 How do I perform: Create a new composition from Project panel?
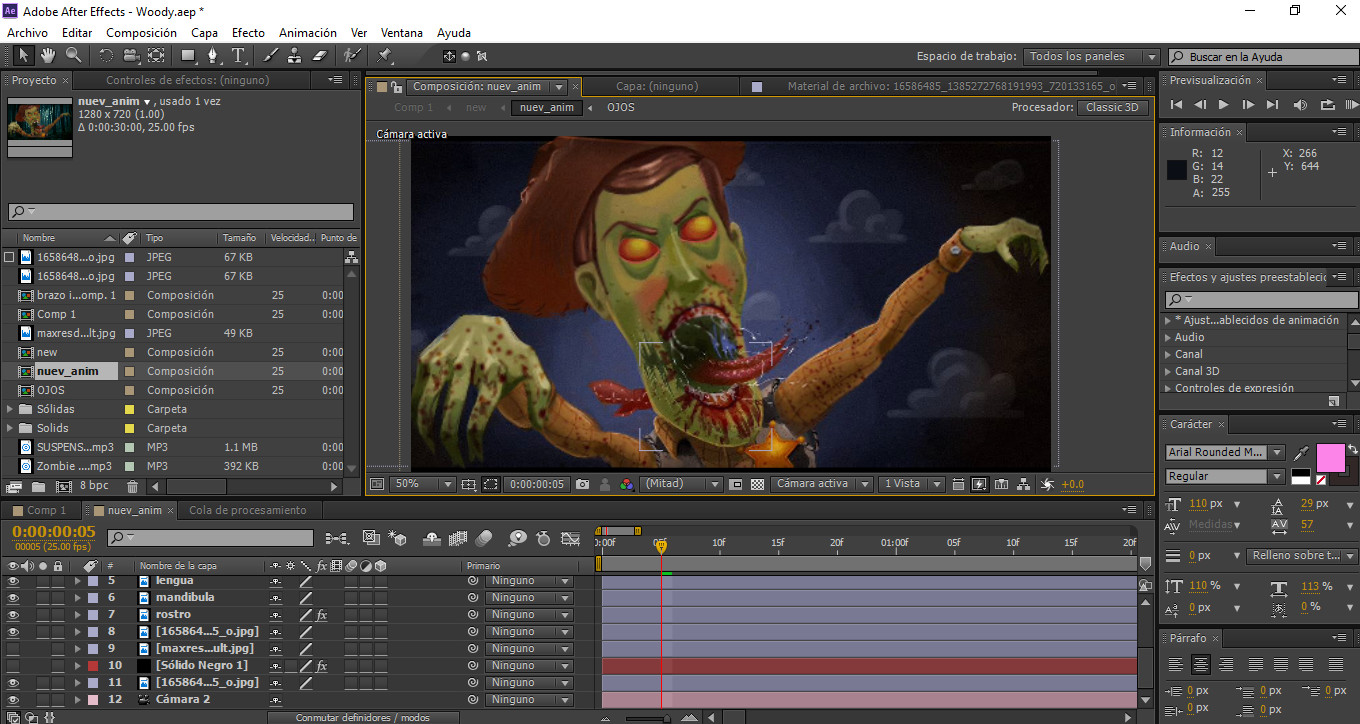click(x=64, y=487)
